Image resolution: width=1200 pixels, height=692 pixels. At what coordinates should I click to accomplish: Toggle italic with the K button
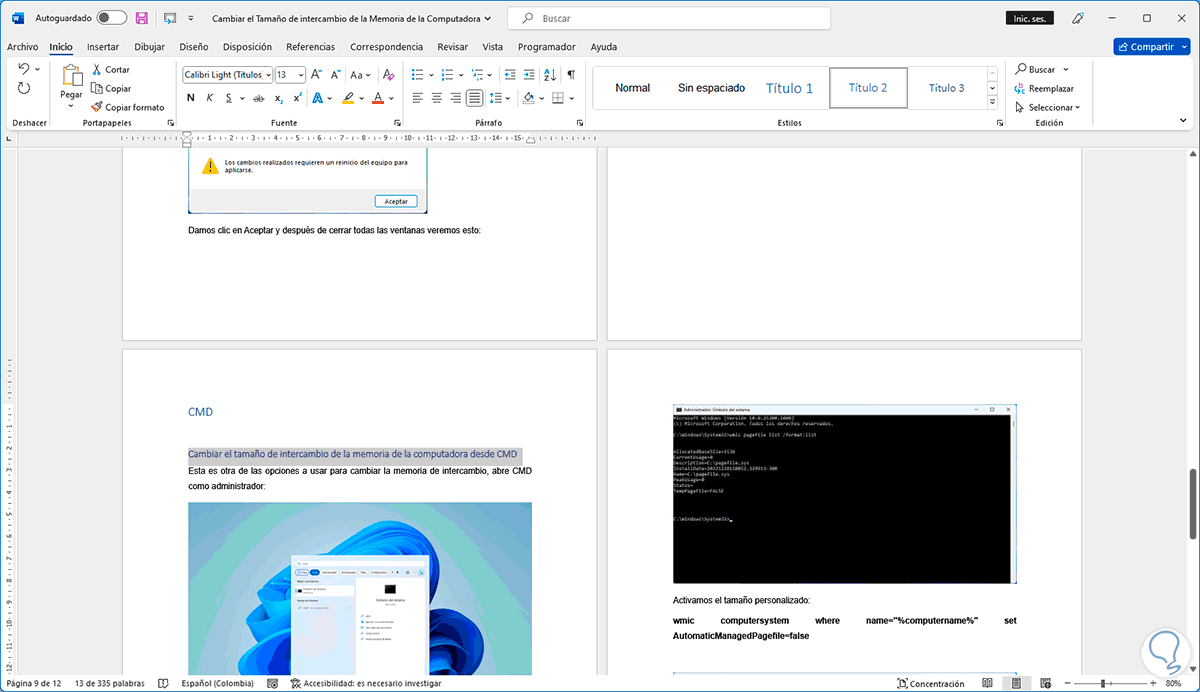(x=210, y=98)
